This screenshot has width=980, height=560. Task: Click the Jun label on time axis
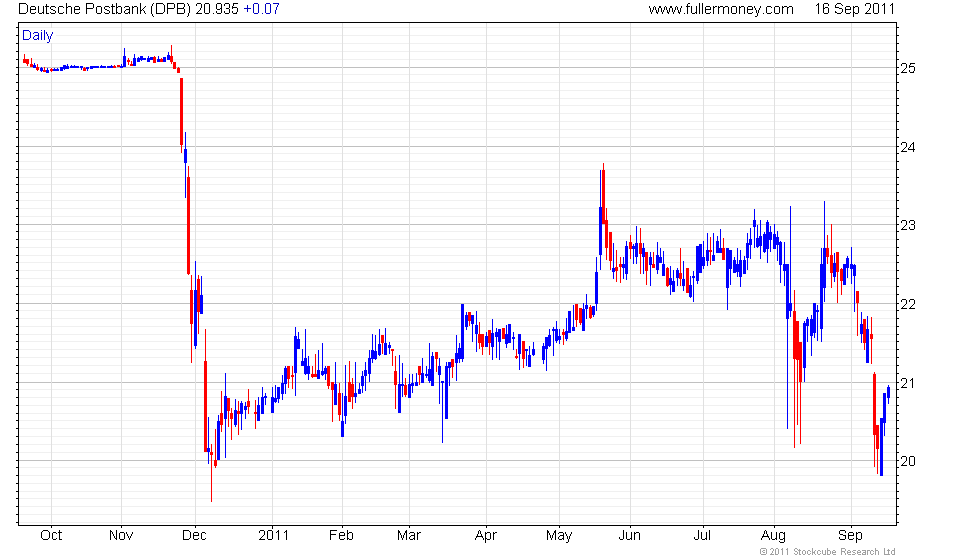pyautogui.click(x=629, y=536)
